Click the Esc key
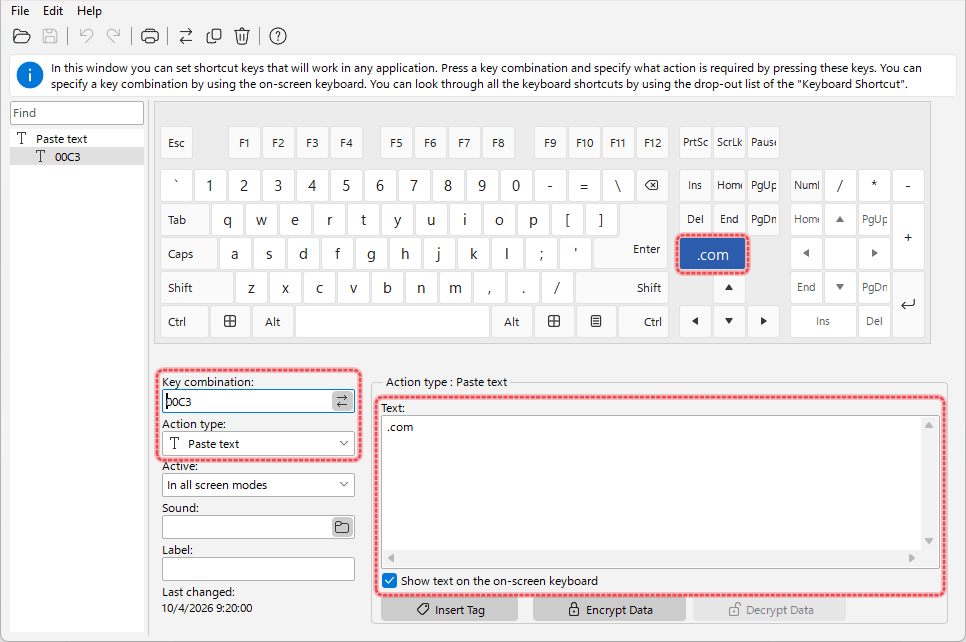The height and width of the screenshot is (642, 966). [176, 143]
